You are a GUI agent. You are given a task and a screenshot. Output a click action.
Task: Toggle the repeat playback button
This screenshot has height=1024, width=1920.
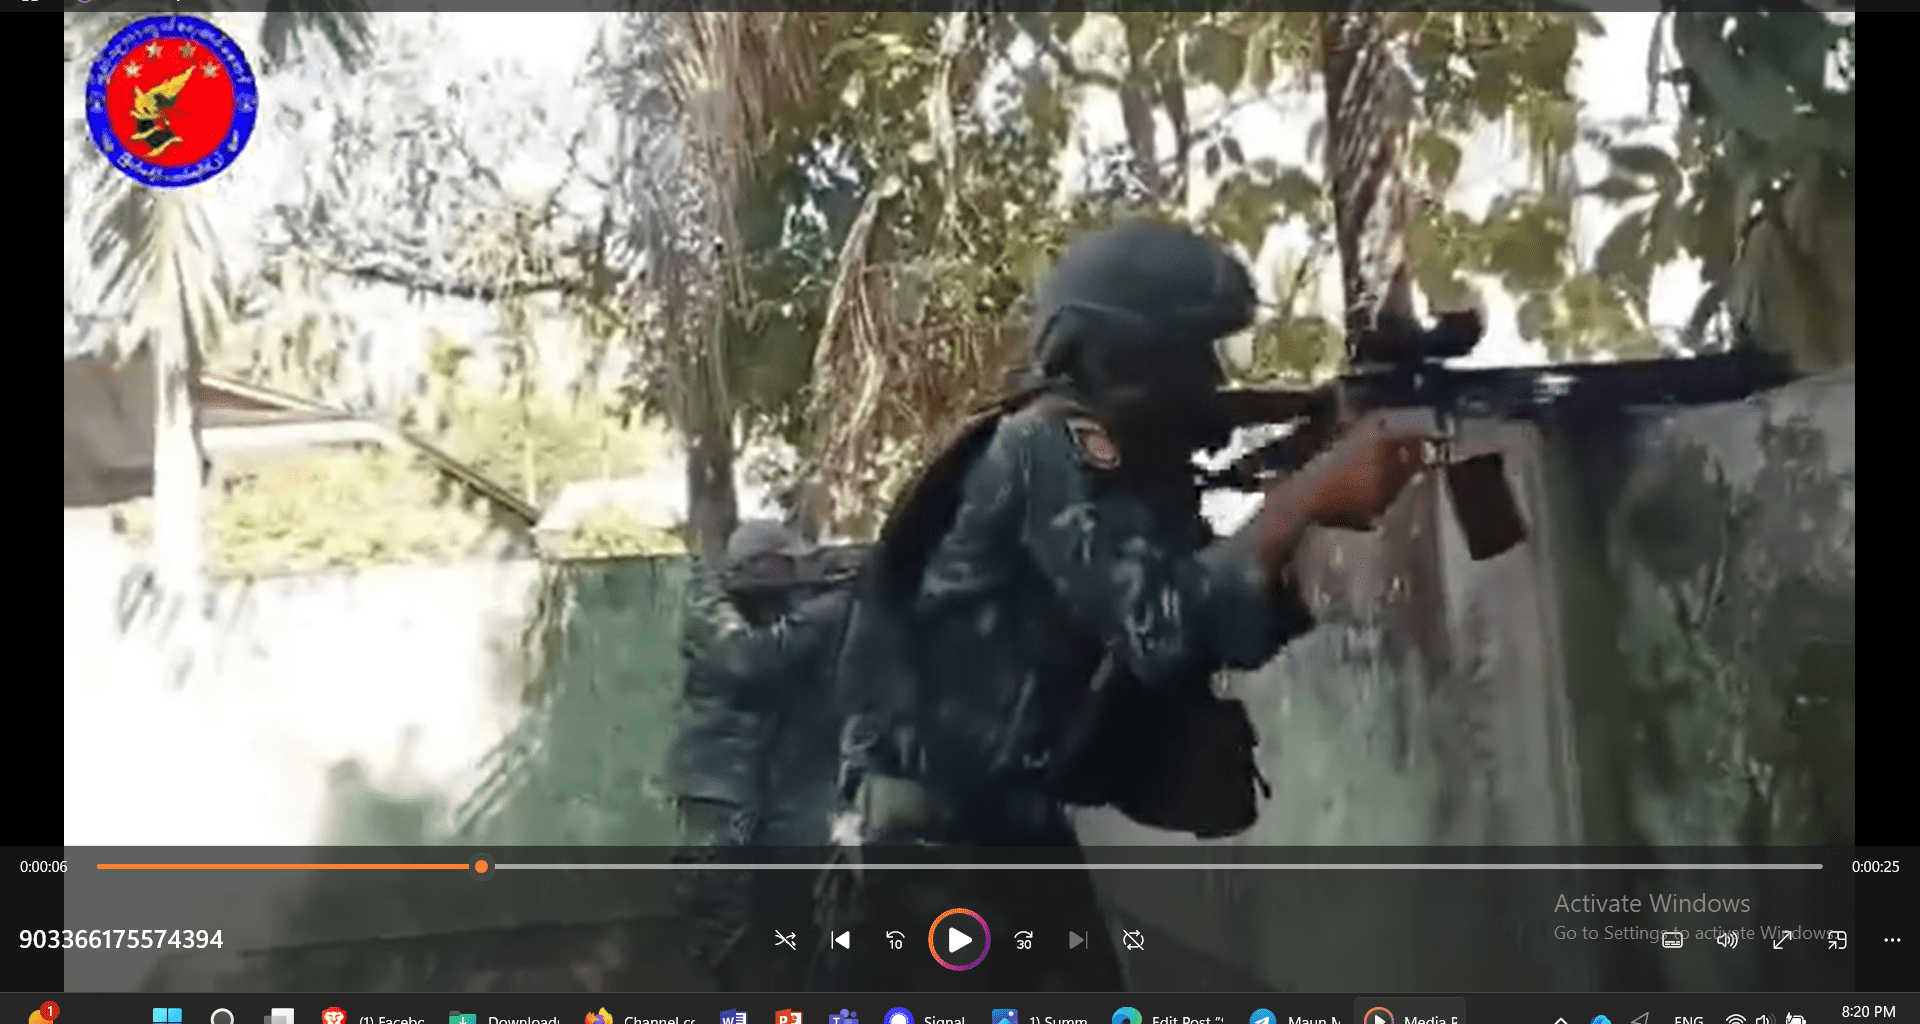coord(1133,940)
